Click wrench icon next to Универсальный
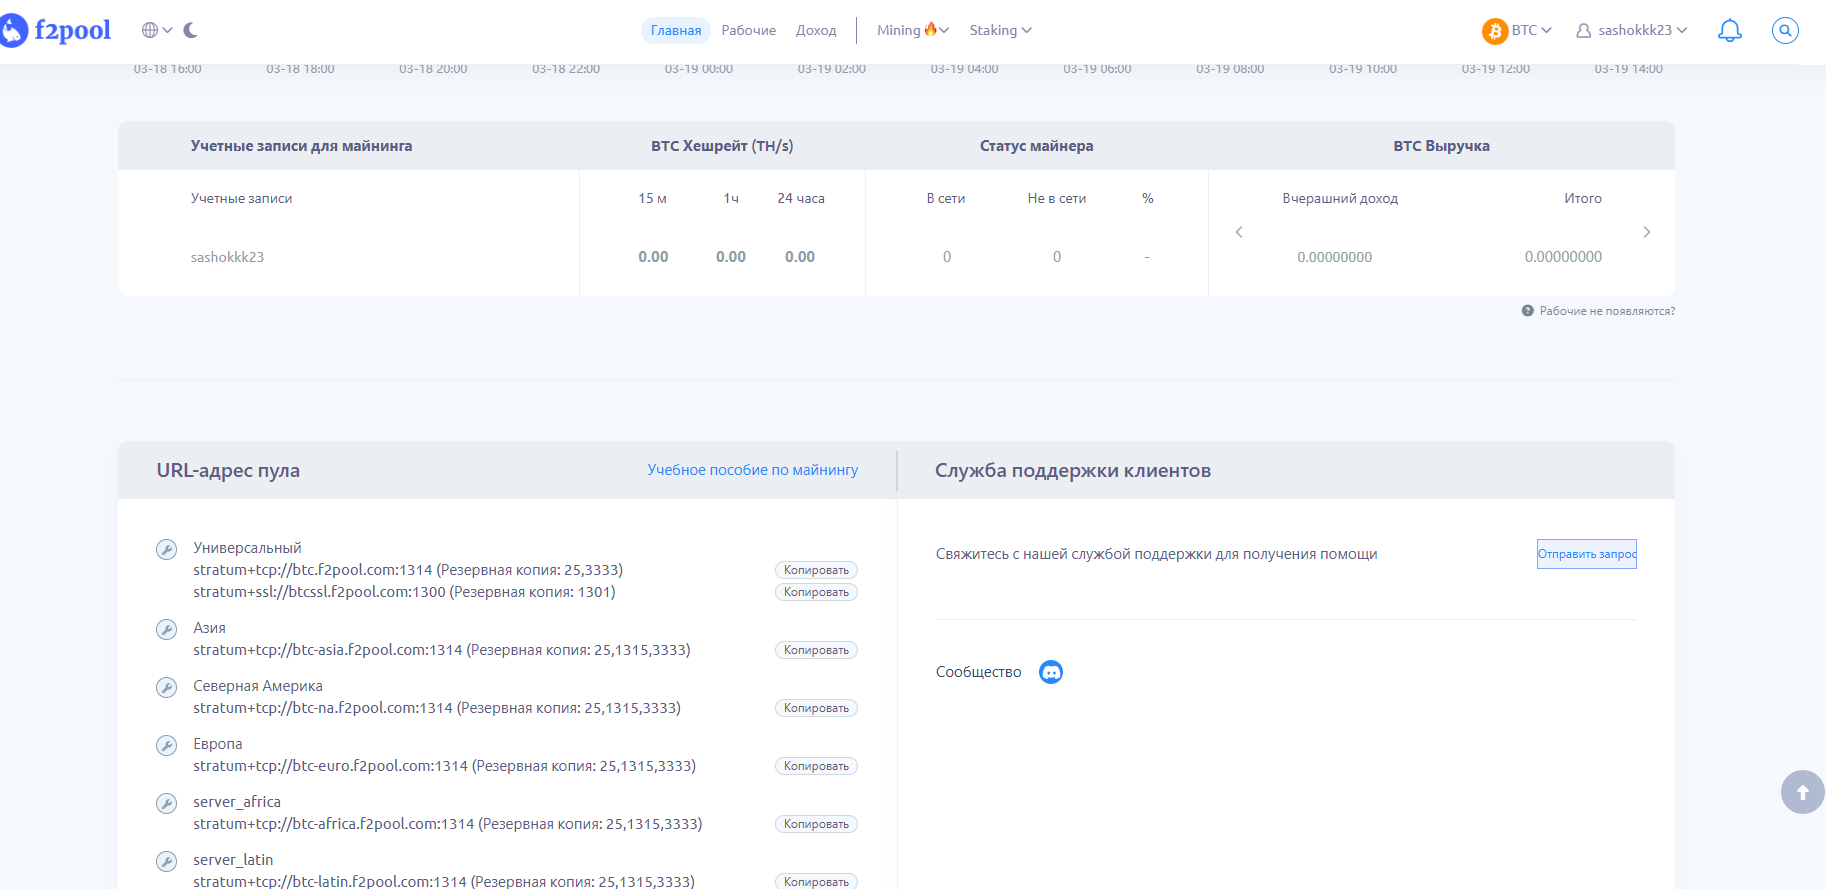 click(x=167, y=549)
